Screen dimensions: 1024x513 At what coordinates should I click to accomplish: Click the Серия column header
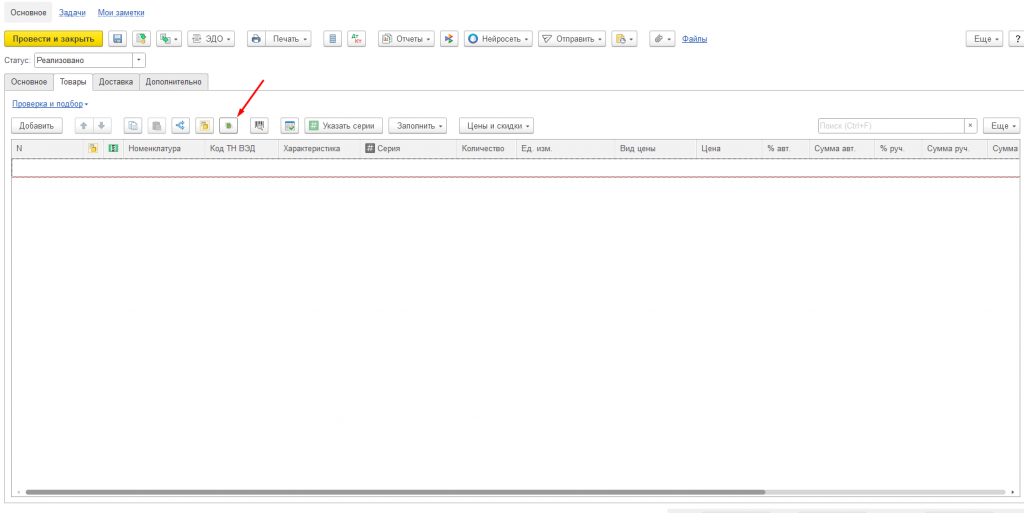coord(408,149)
